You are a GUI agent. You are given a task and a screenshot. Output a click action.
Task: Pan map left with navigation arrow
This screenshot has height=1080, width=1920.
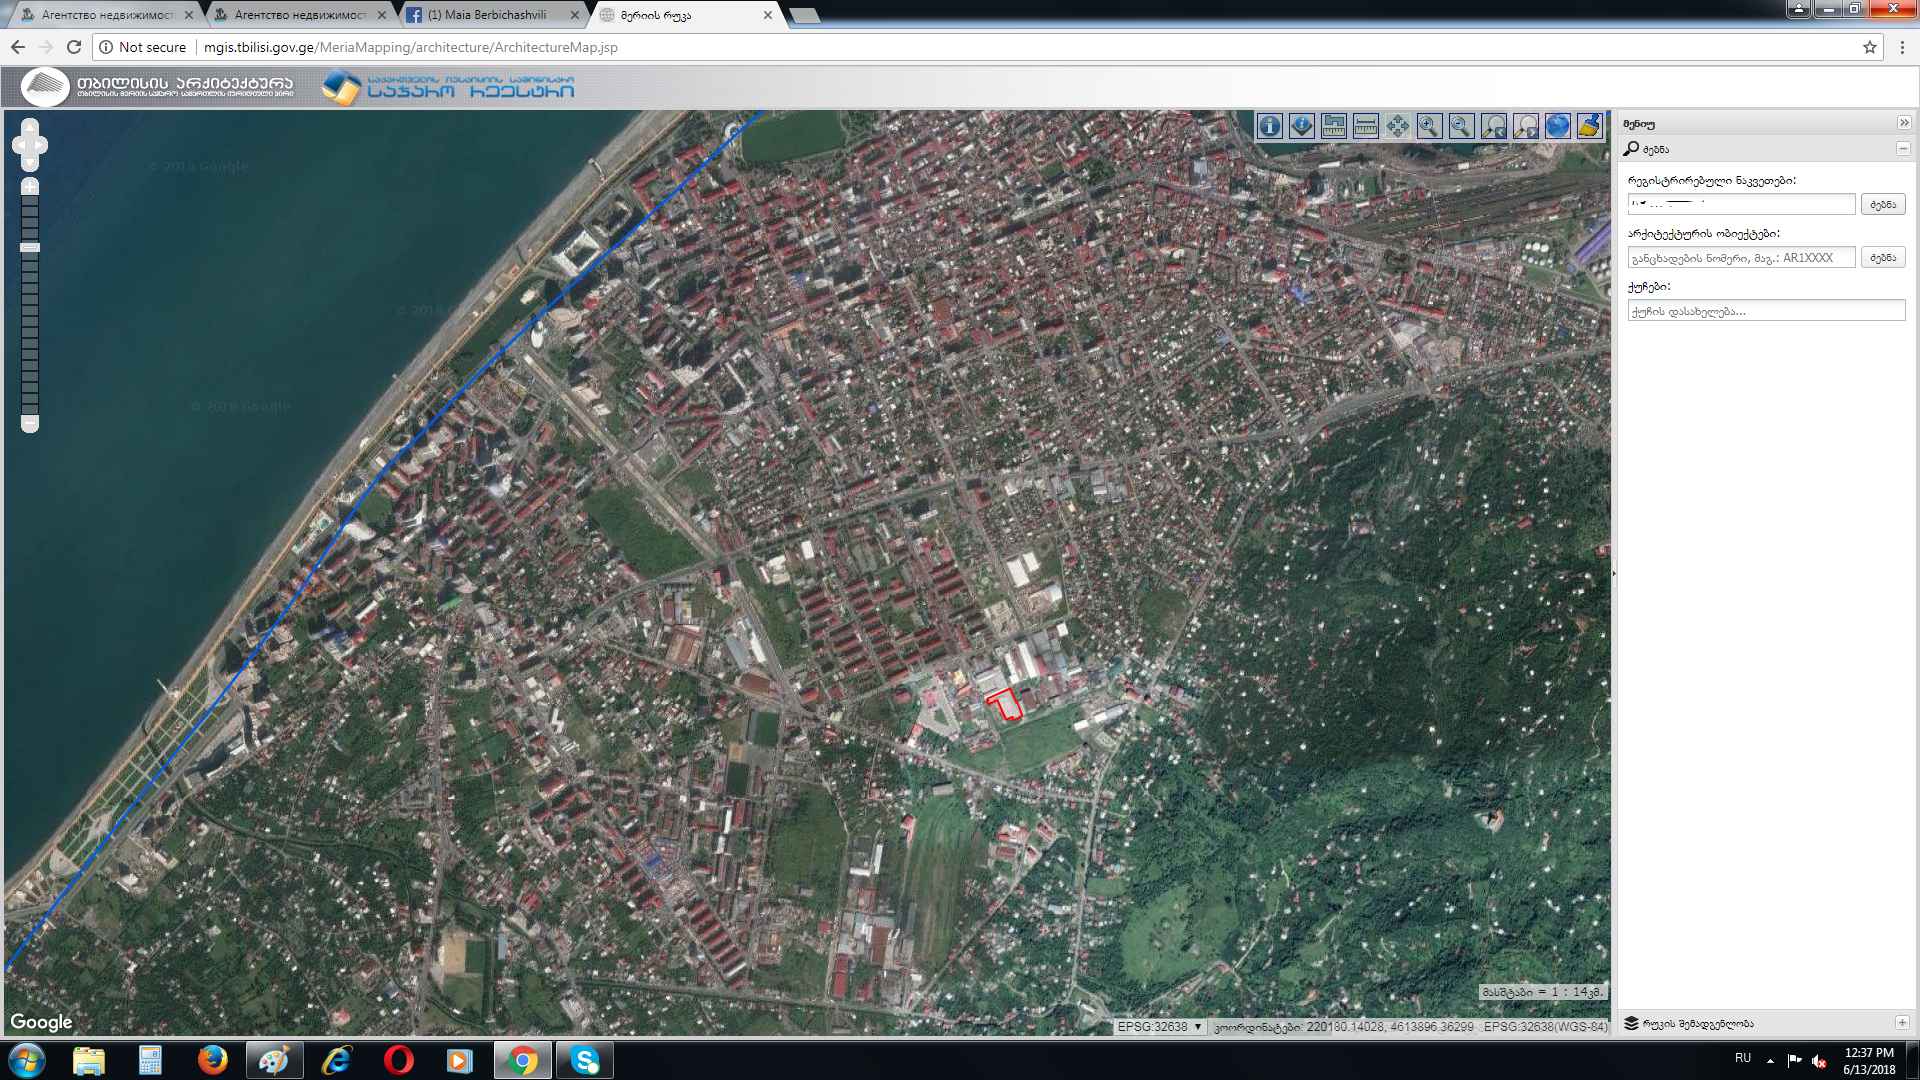point(19,145)
